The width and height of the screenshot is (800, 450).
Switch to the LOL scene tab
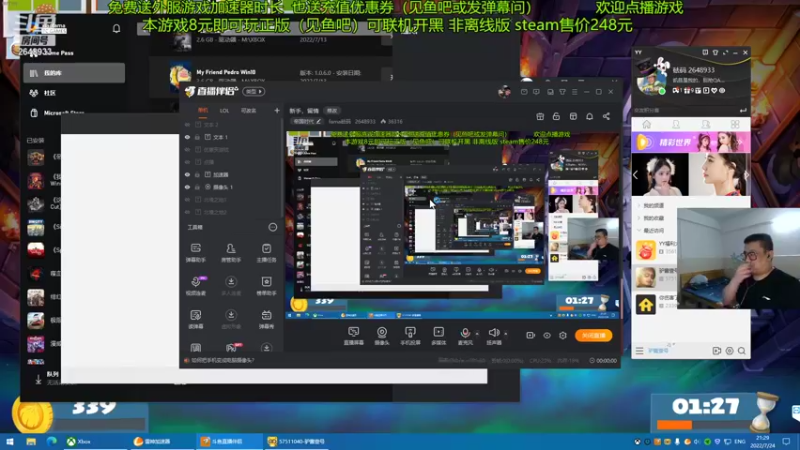click(x=224, y=110)
